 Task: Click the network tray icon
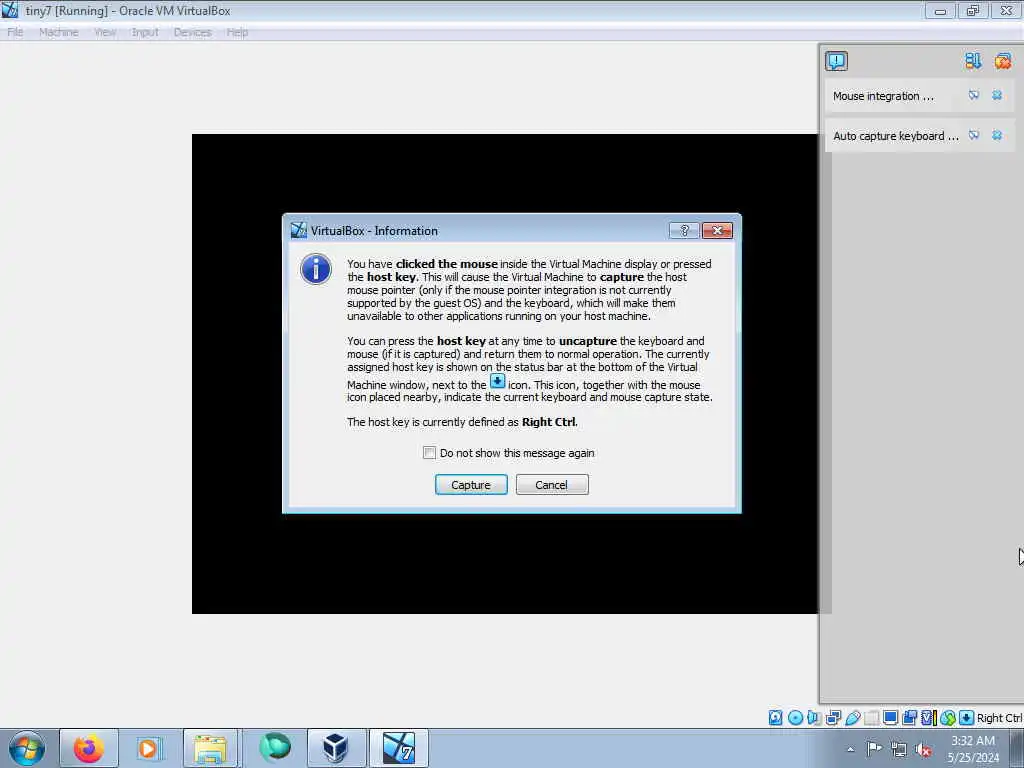(x=899, y=749)
